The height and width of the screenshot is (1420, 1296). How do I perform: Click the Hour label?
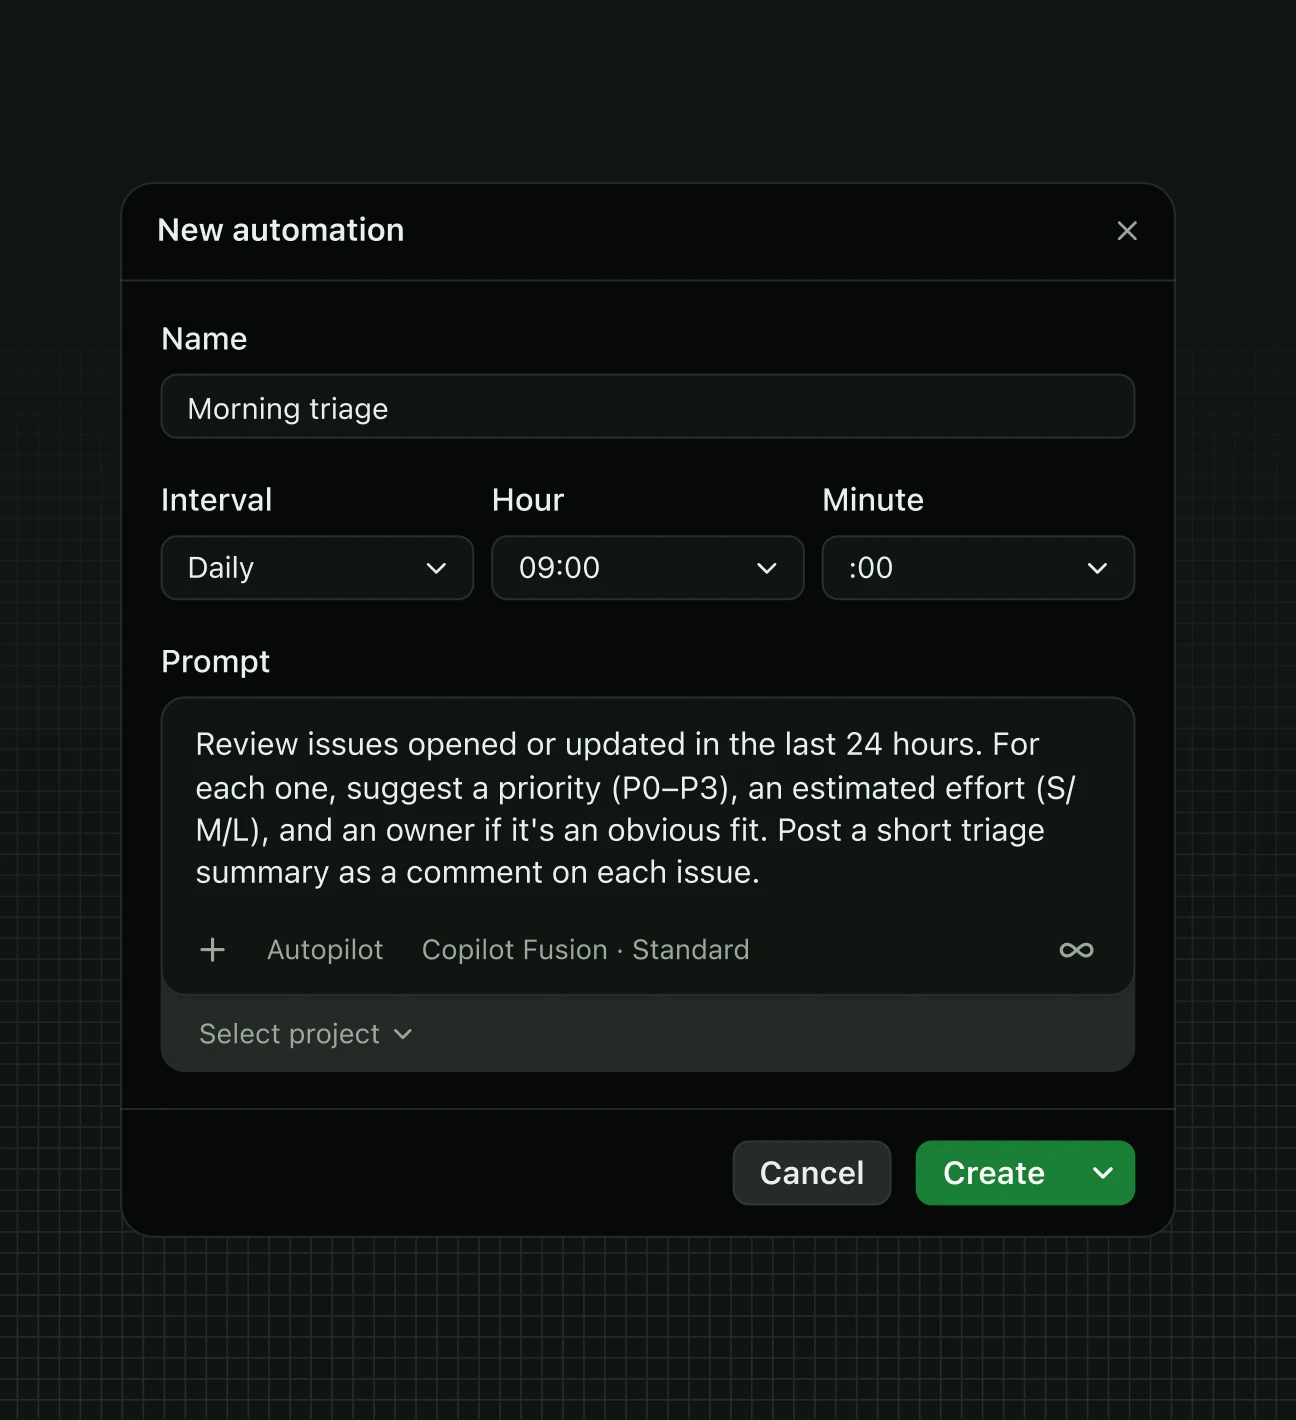(528, 500)
